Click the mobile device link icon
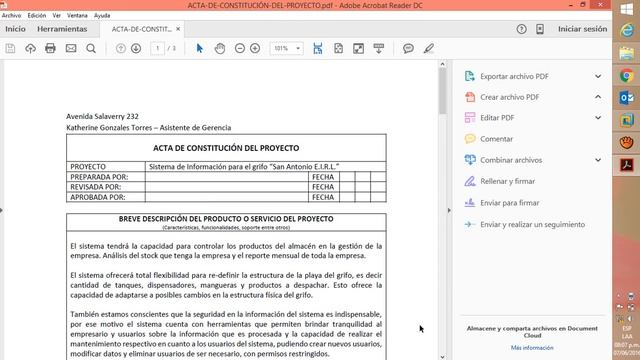This screenshot has height=360, width=640. pos(540,29)
